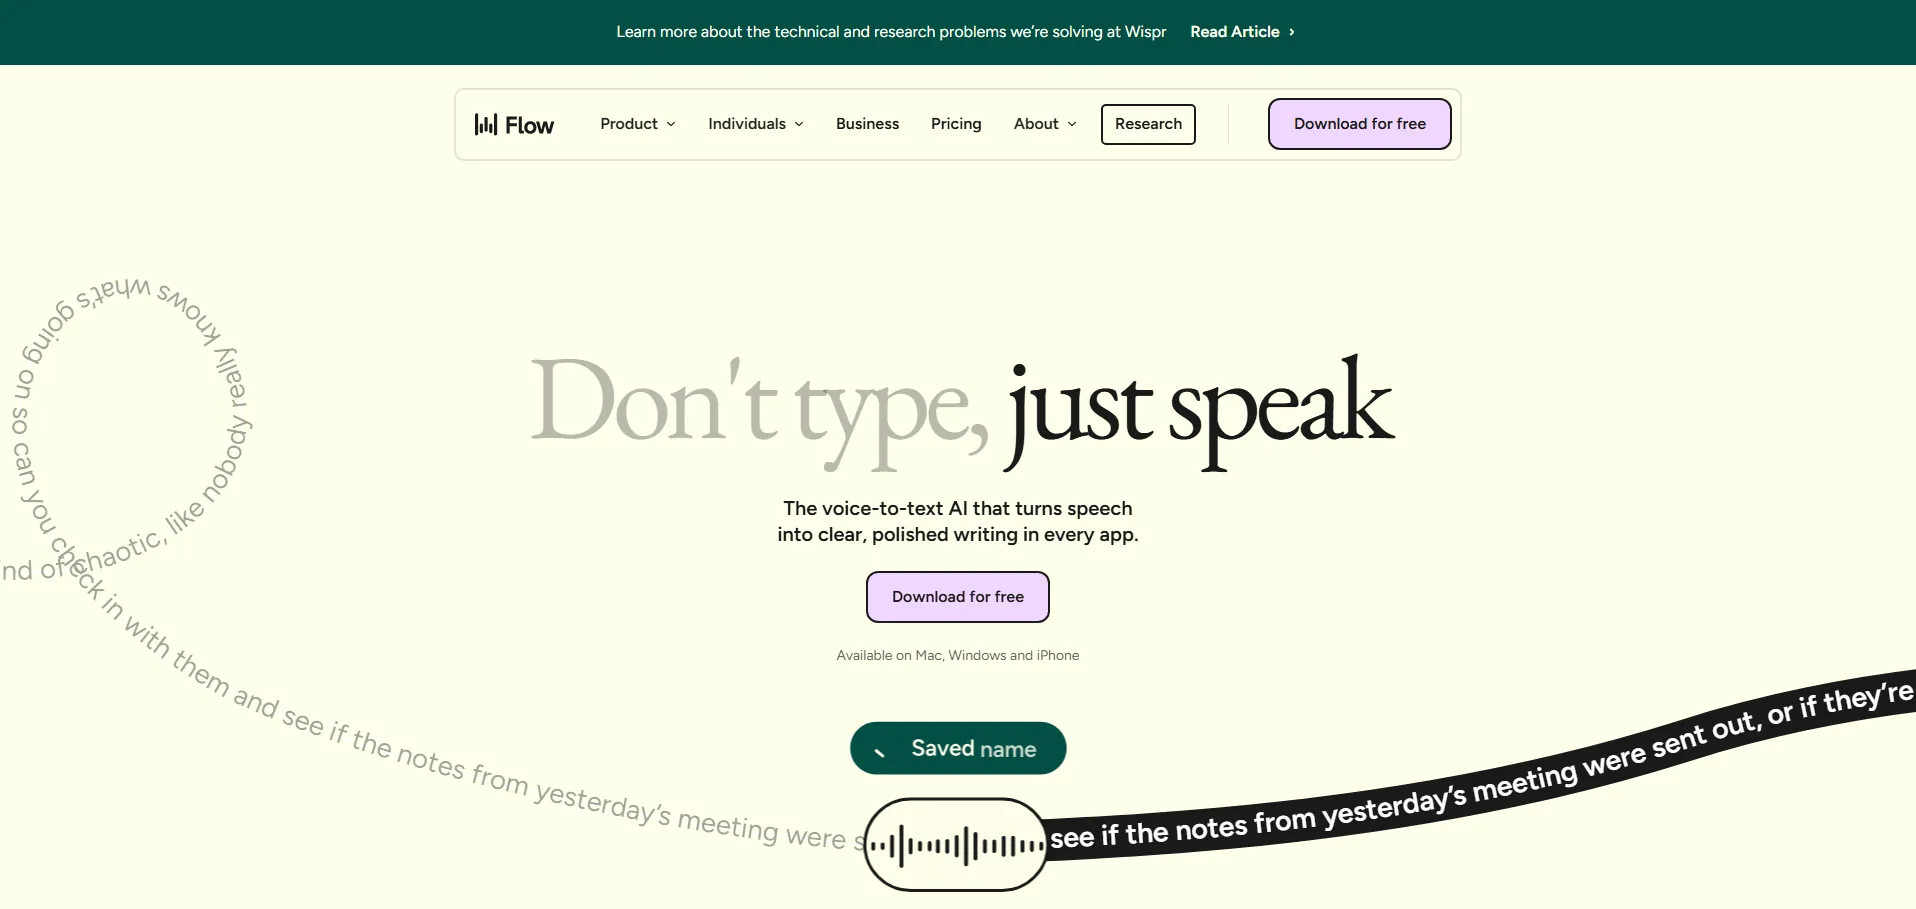Click the arrow icon beside Read Article
Screen dimensions: 1916x909
(1292, 32)
